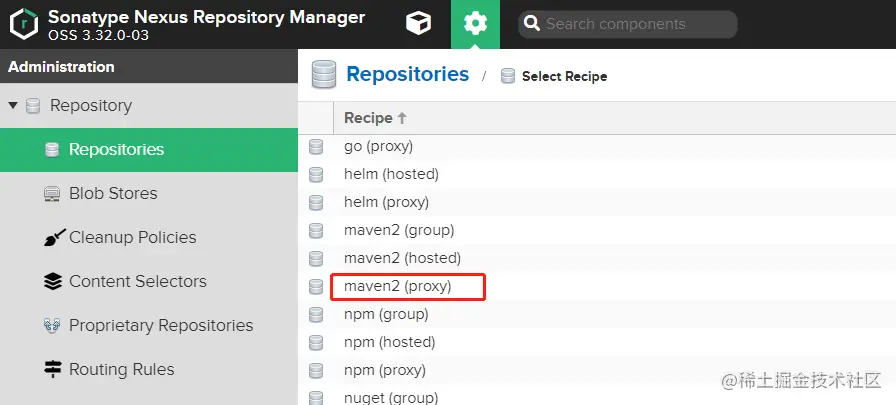896x405 pixels.
Task: Click the icon beside maven2 (proxy)
Action: (316, 287)
